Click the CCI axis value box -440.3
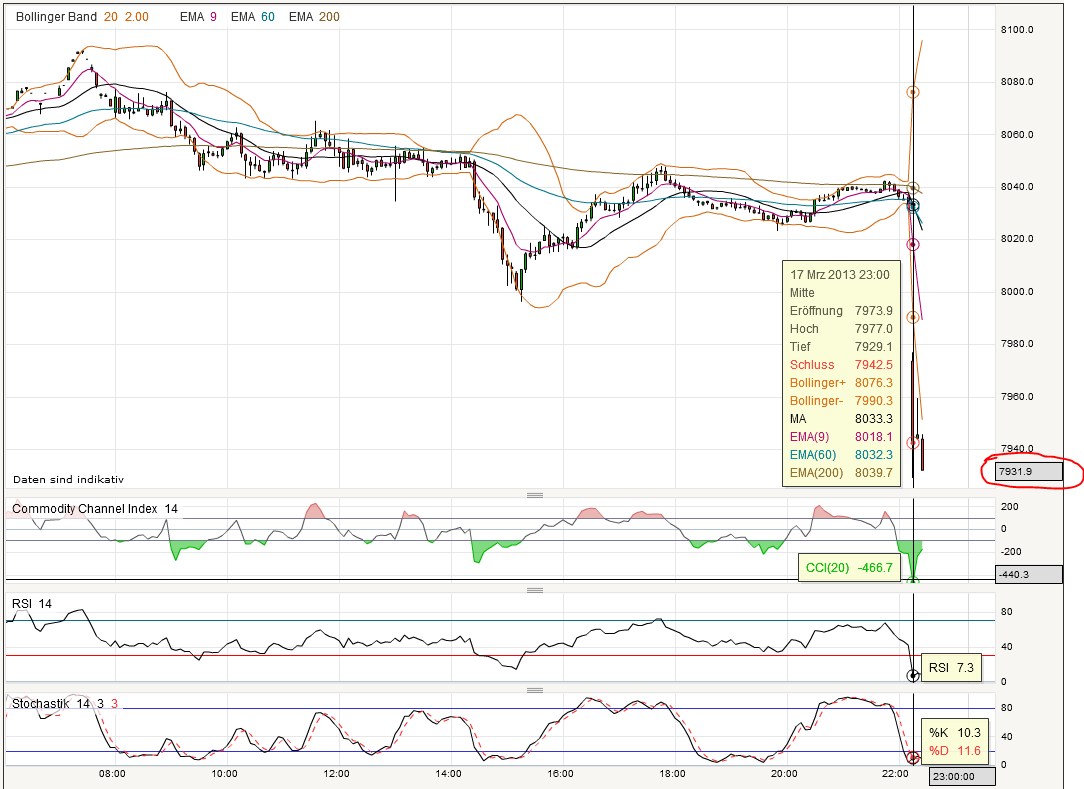 point(1029,574)
